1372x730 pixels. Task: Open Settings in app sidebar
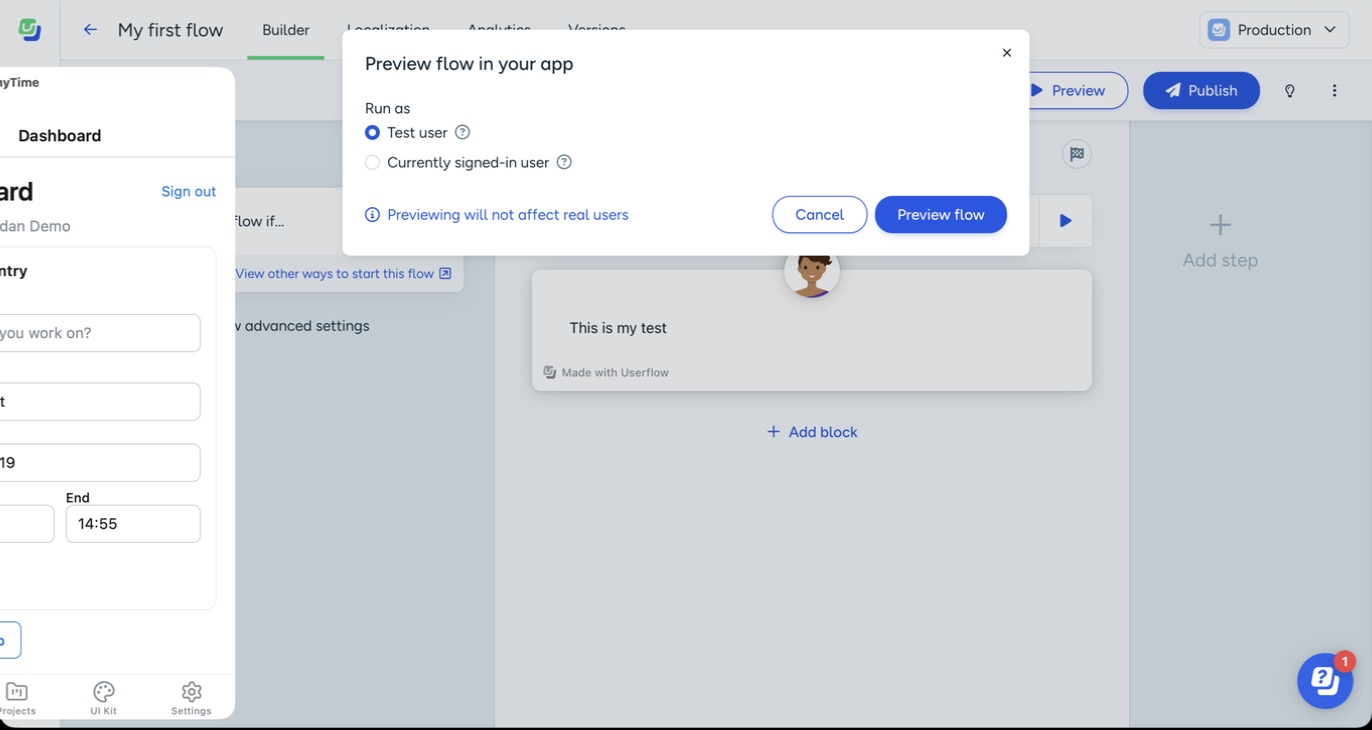coord(191,698)
